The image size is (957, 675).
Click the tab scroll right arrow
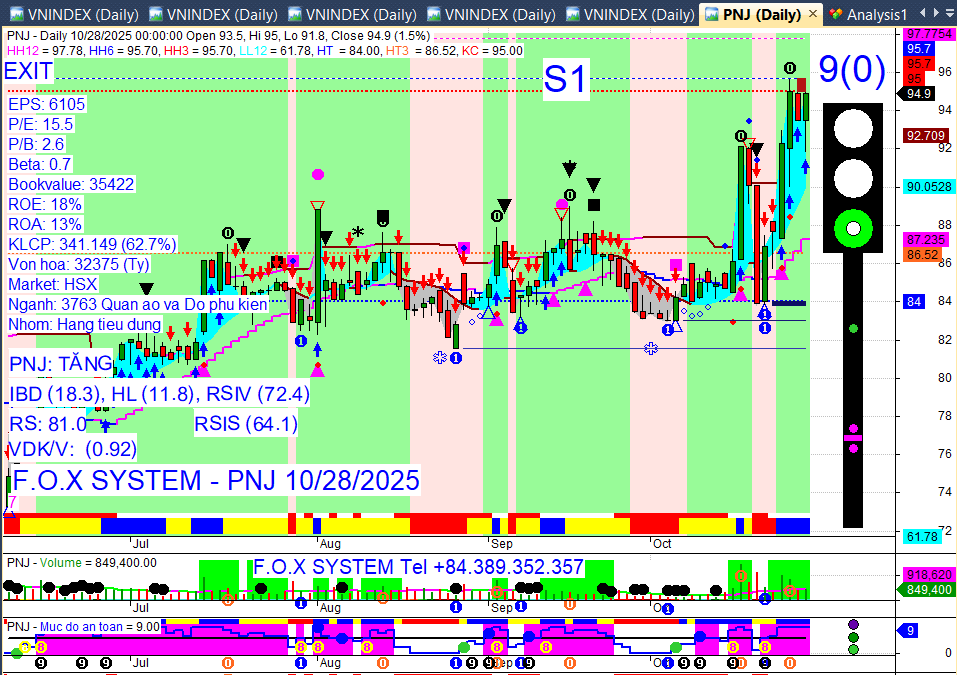[x=934, y=12]
